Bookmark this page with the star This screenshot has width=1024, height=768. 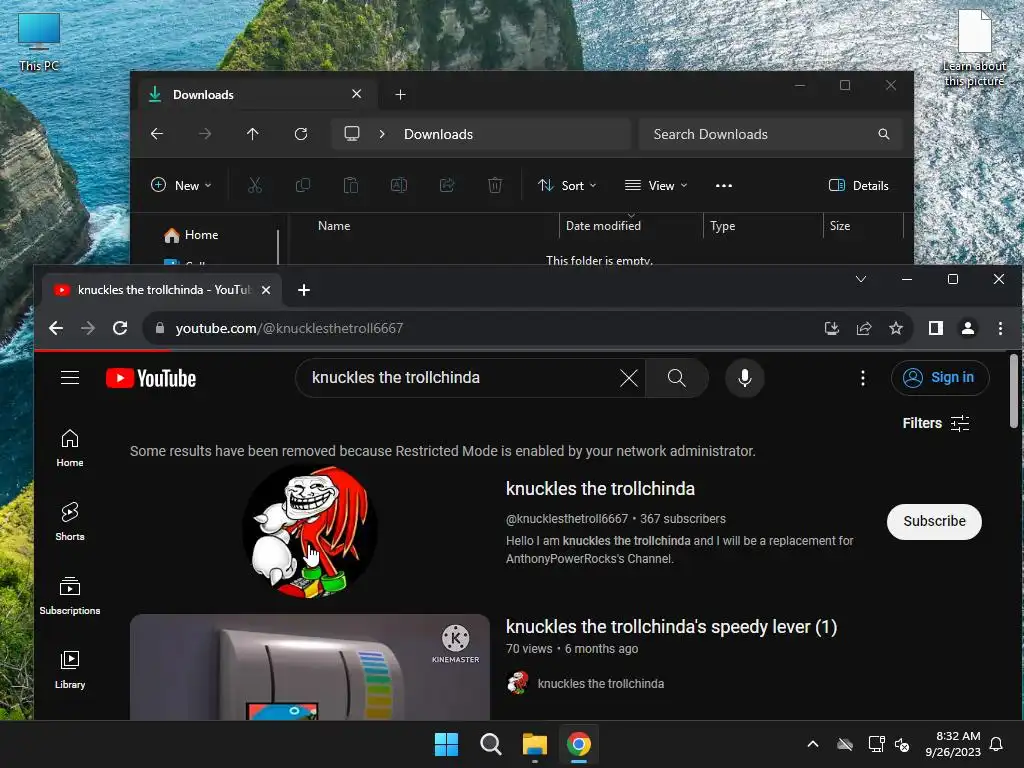point(896,328)
